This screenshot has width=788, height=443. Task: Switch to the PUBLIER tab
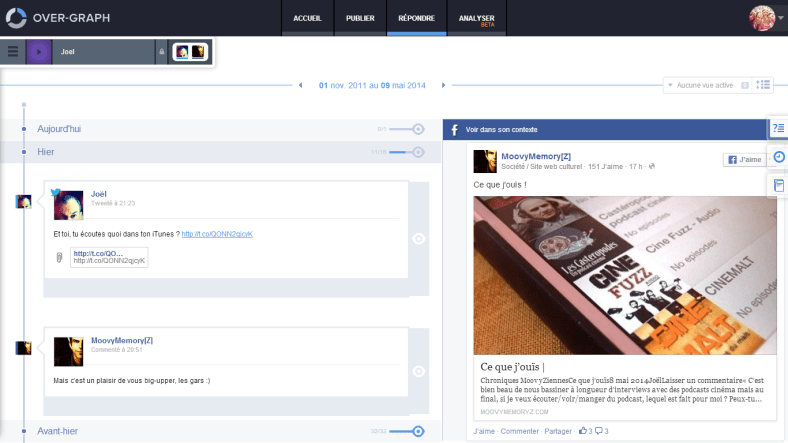point(360,18)
